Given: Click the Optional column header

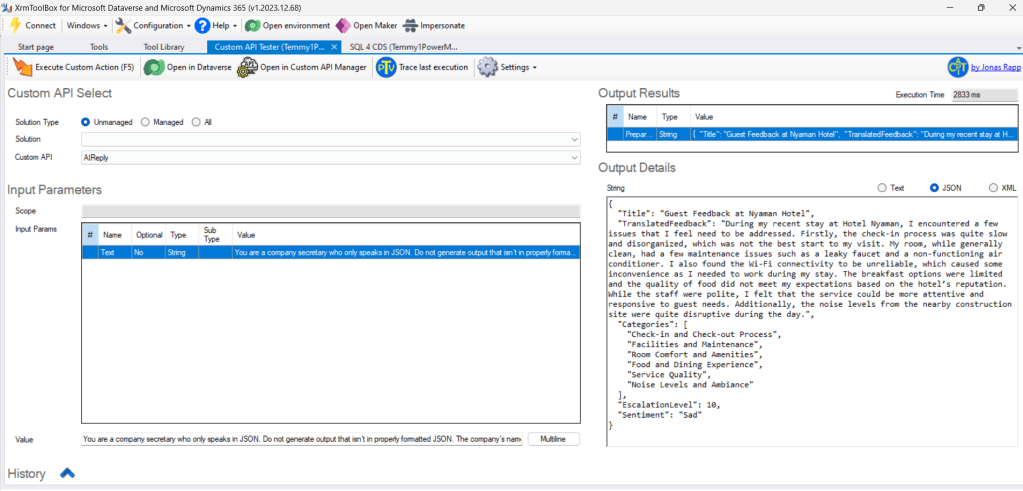Looking at the screenshot, I should [x=149, y=235].
